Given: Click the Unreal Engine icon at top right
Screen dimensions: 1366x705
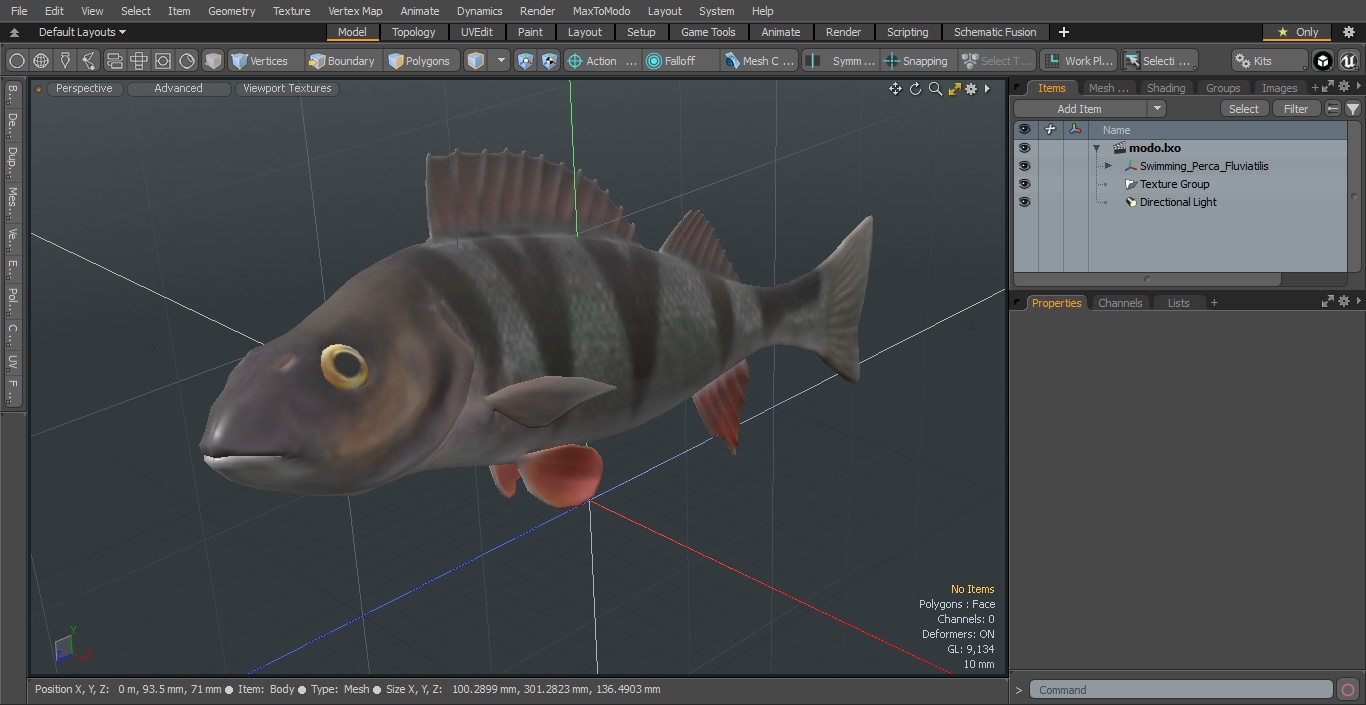Looking at the screenshot, I should (1349, 61).
